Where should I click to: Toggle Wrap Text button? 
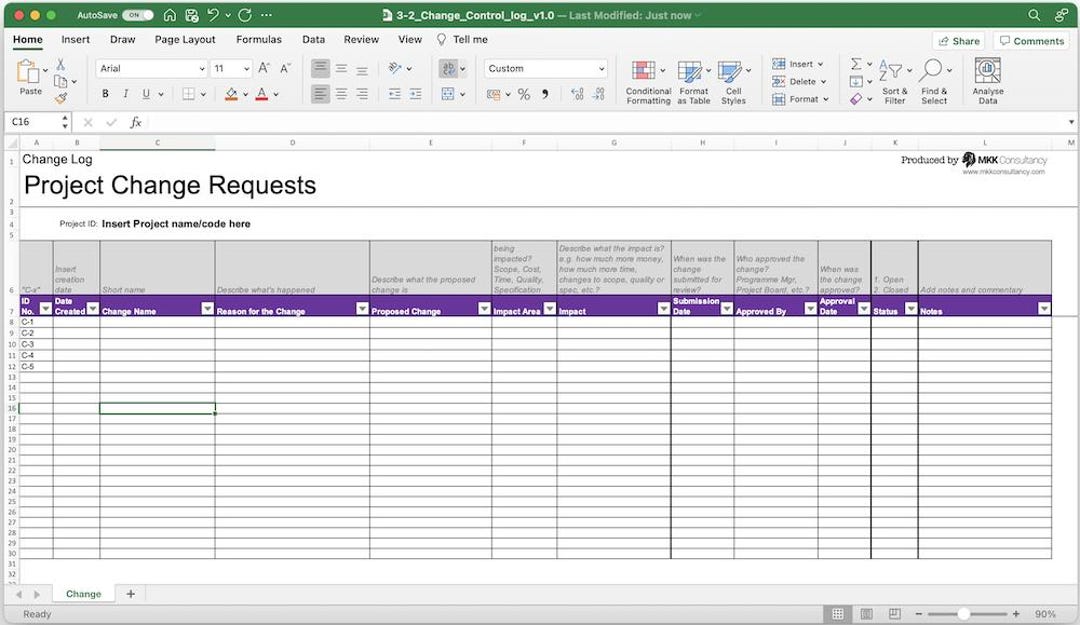(448, 68)
